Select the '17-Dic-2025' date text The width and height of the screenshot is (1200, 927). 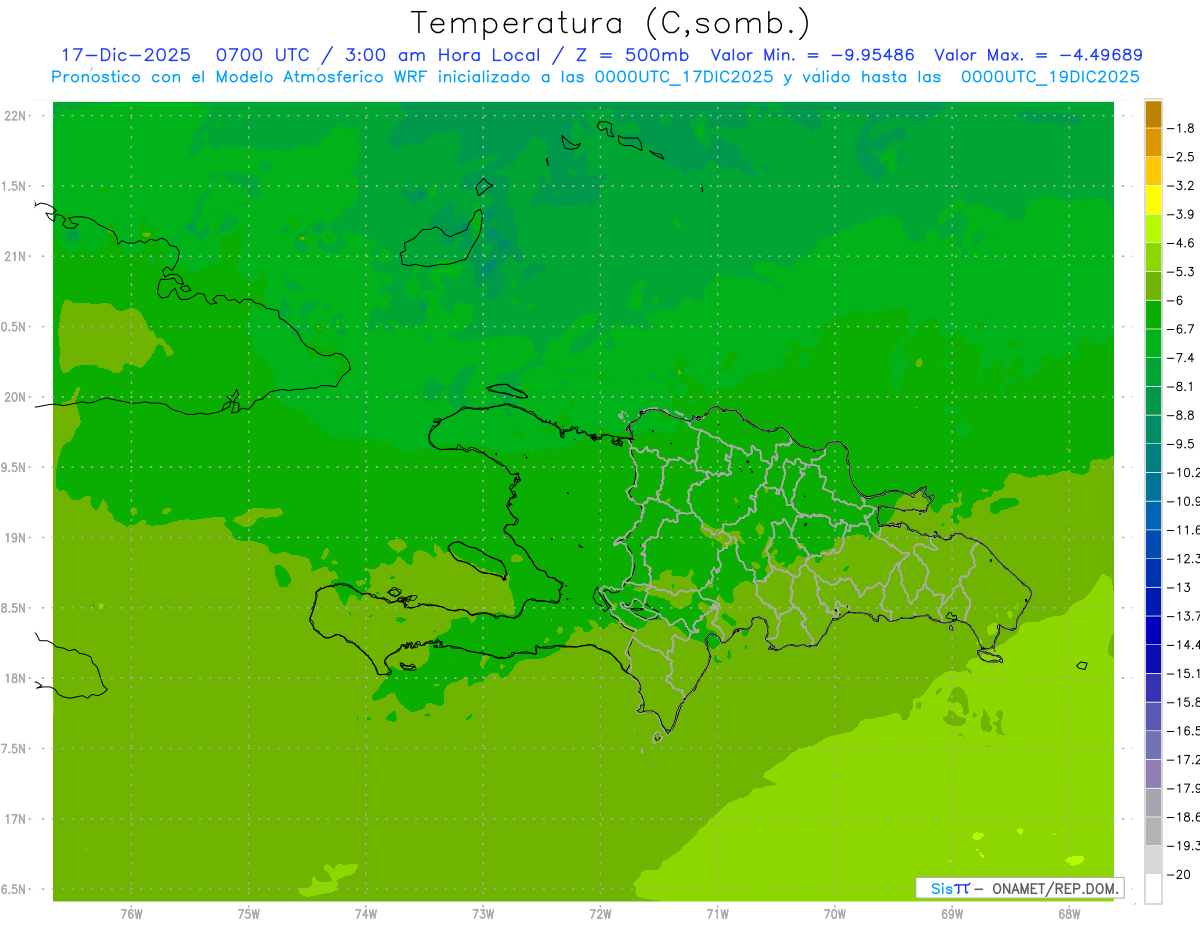(x=126, y=55)
